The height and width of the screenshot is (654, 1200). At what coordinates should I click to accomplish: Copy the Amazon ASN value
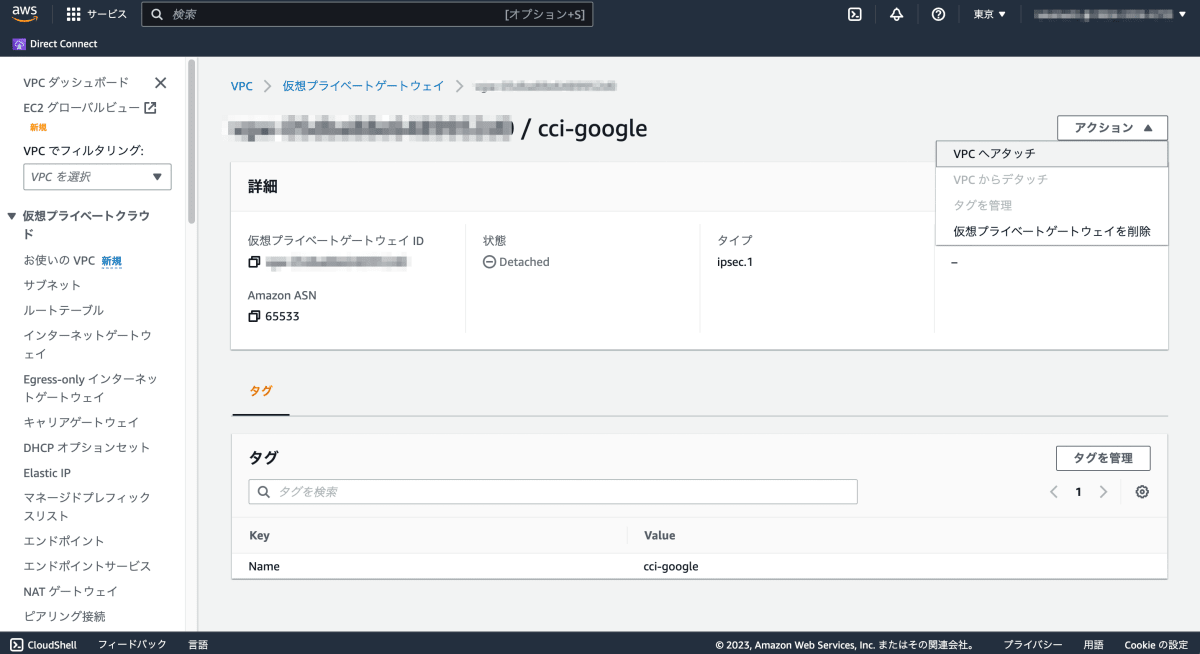254,316
